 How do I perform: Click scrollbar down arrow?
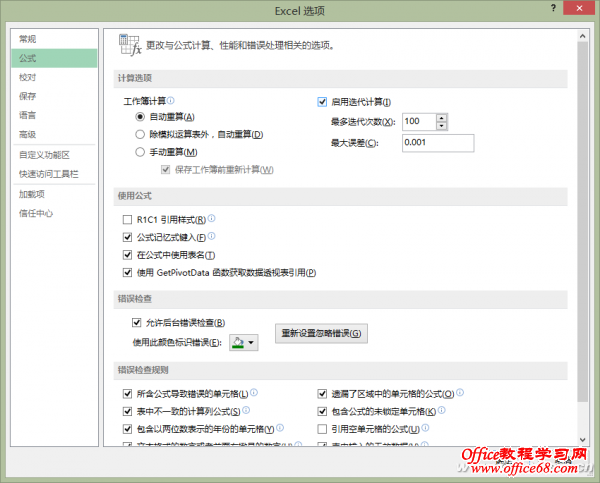pyautogui.click(x=582, y=440)
